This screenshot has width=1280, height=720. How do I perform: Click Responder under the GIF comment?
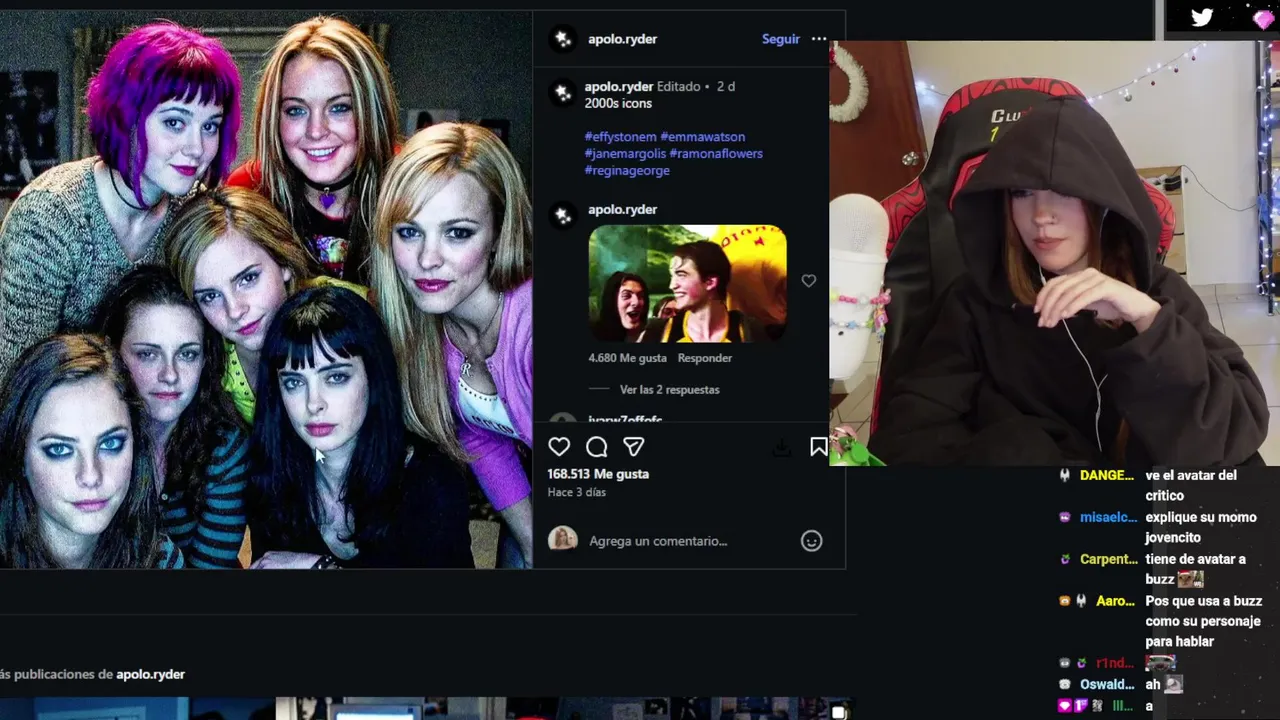(705, 358)
